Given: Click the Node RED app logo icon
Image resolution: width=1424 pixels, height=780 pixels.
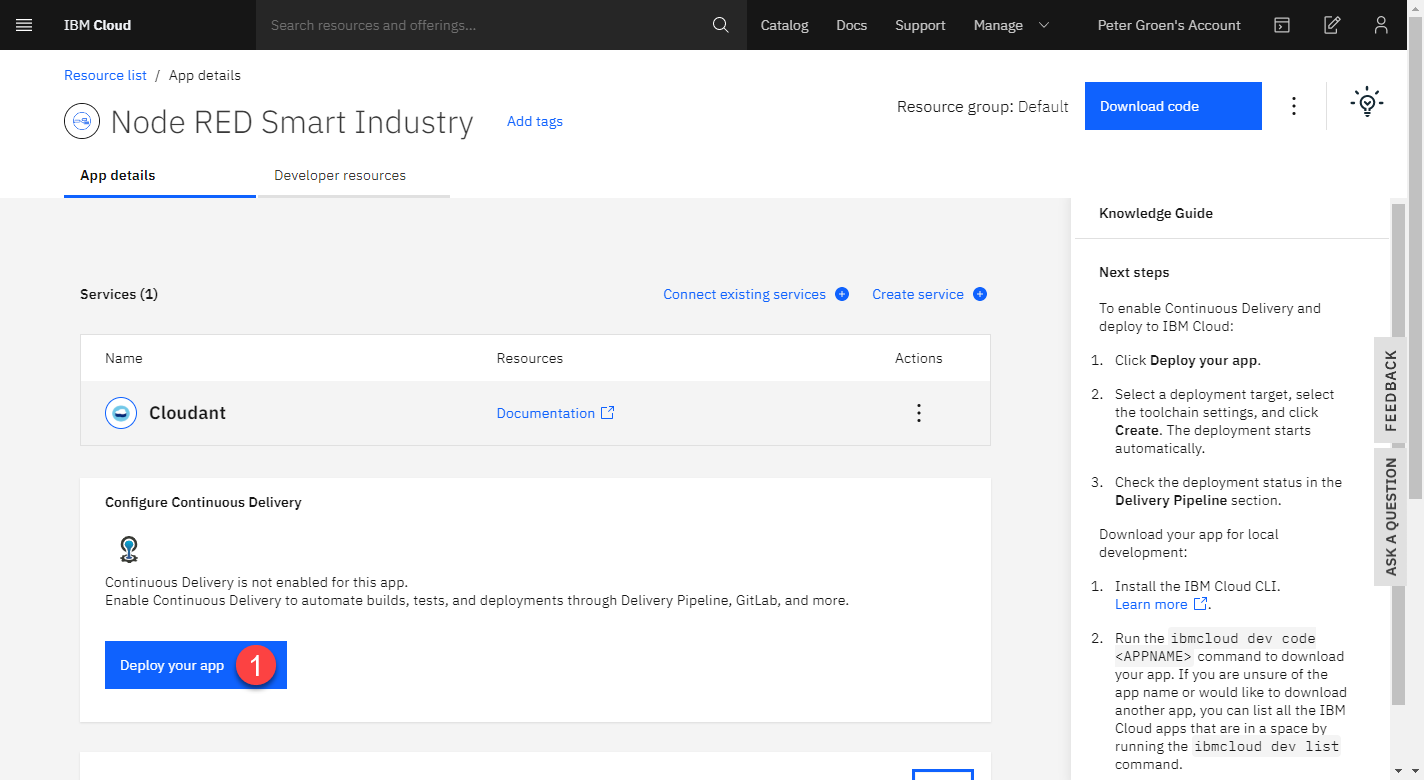Looking at the screenshot, I should tap(82, 122).
